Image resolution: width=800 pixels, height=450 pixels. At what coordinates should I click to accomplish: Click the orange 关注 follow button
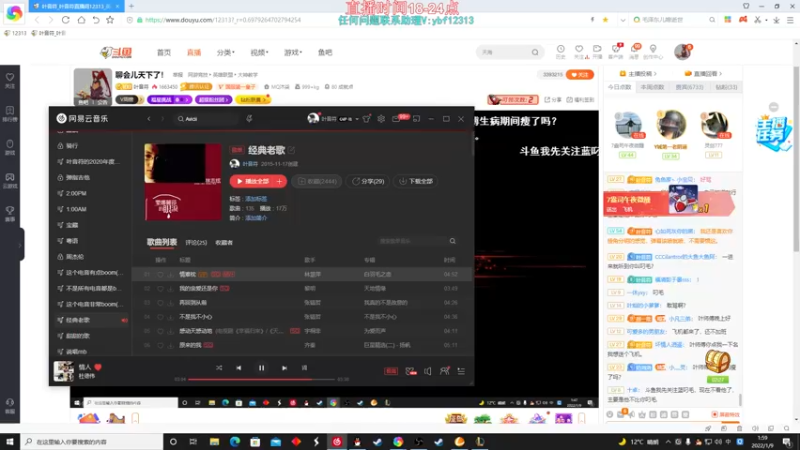580,74
